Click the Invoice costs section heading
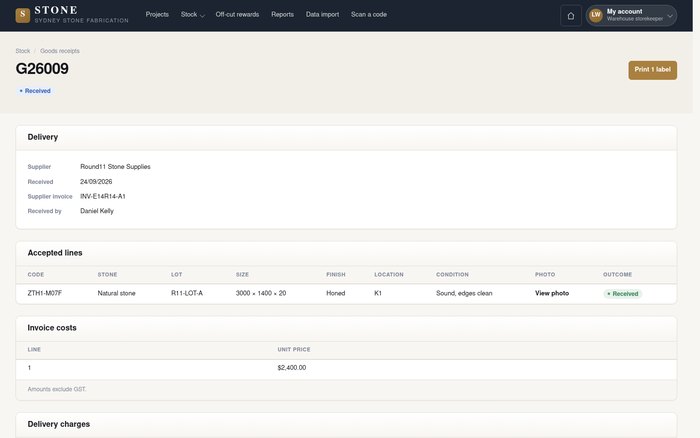Image resolution: width=700 pixels, height=438 pixels. (52, 328)
